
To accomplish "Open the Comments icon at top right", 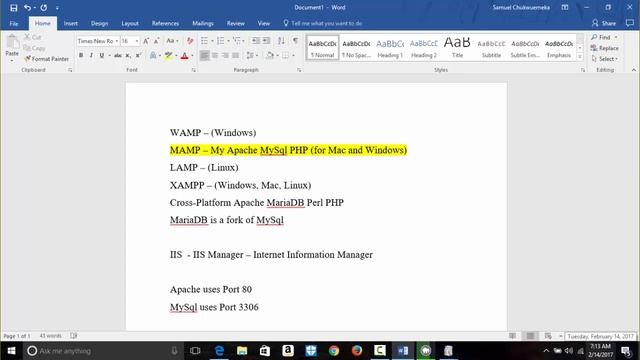I will click(x=630, y=23).
